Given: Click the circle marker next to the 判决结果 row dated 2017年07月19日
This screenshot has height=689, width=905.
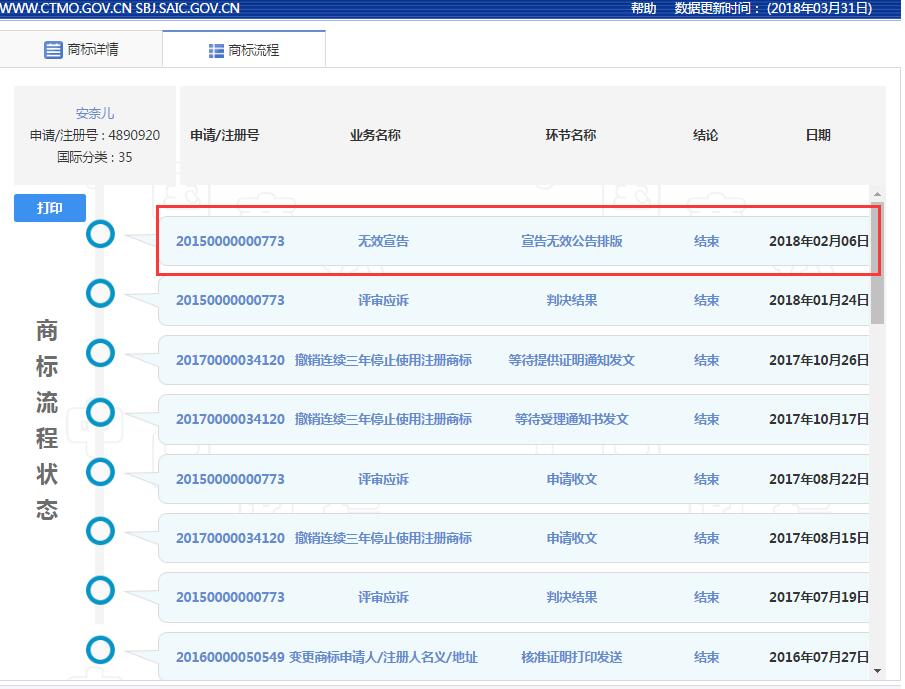Looking at the screenshot, I should pyautogui.click(x=100, y=590).
